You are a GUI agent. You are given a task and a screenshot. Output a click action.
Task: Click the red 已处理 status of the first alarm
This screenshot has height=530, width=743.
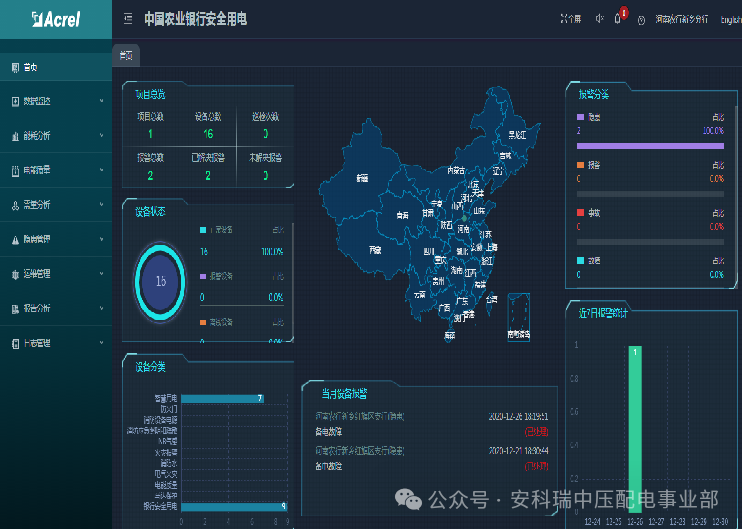pos(536,432)
